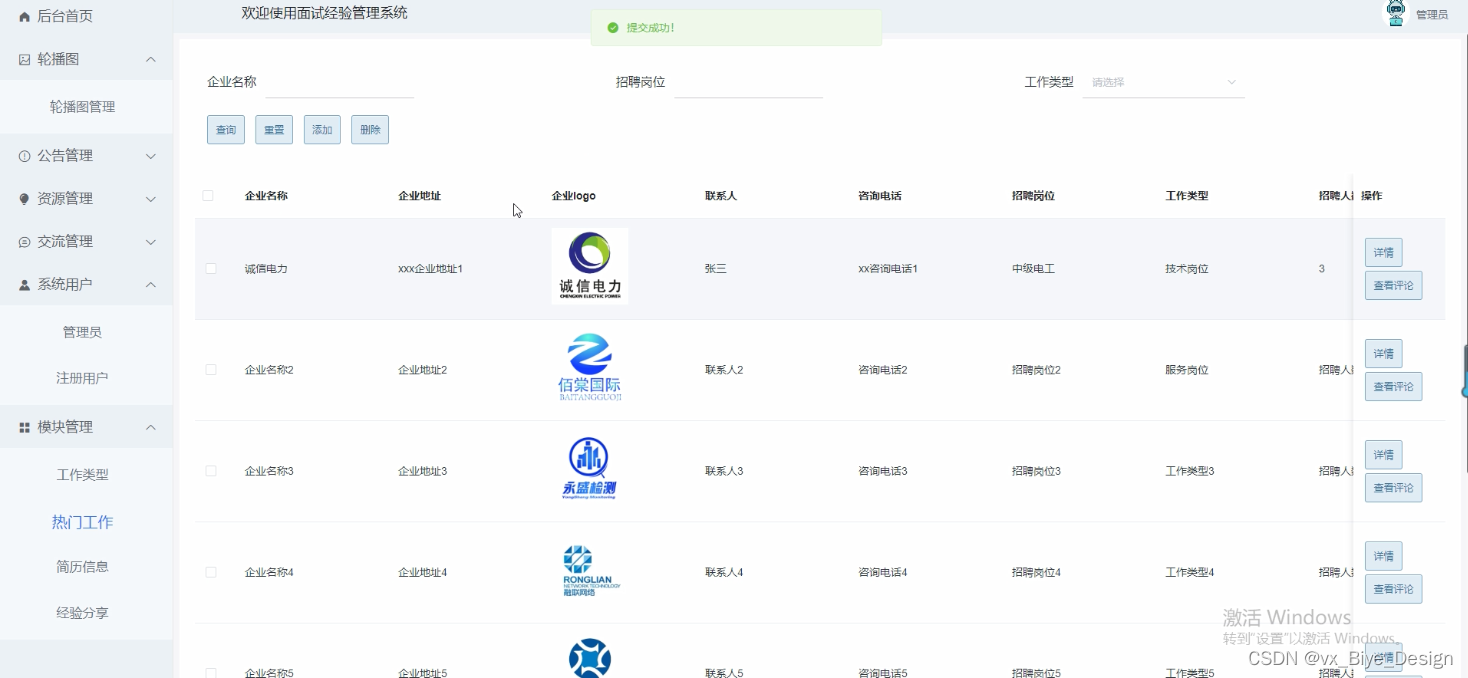Viewport: 1468px width, 678px height.
Task: Open the RONGLIAN logo thumbnail
Action: coord(590,570)
